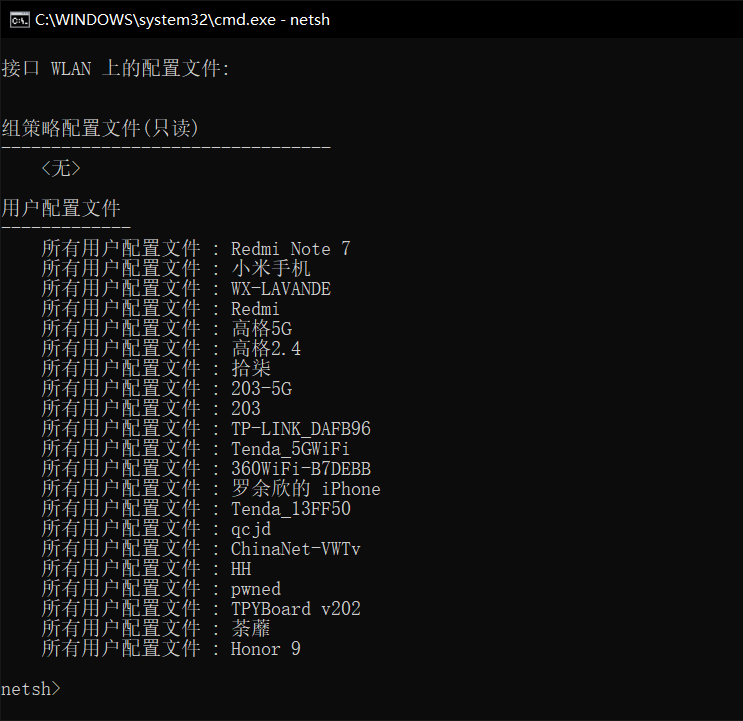
Task: Click the 'TPYBoard v202' profile name
Action: [x=296, y=609]
